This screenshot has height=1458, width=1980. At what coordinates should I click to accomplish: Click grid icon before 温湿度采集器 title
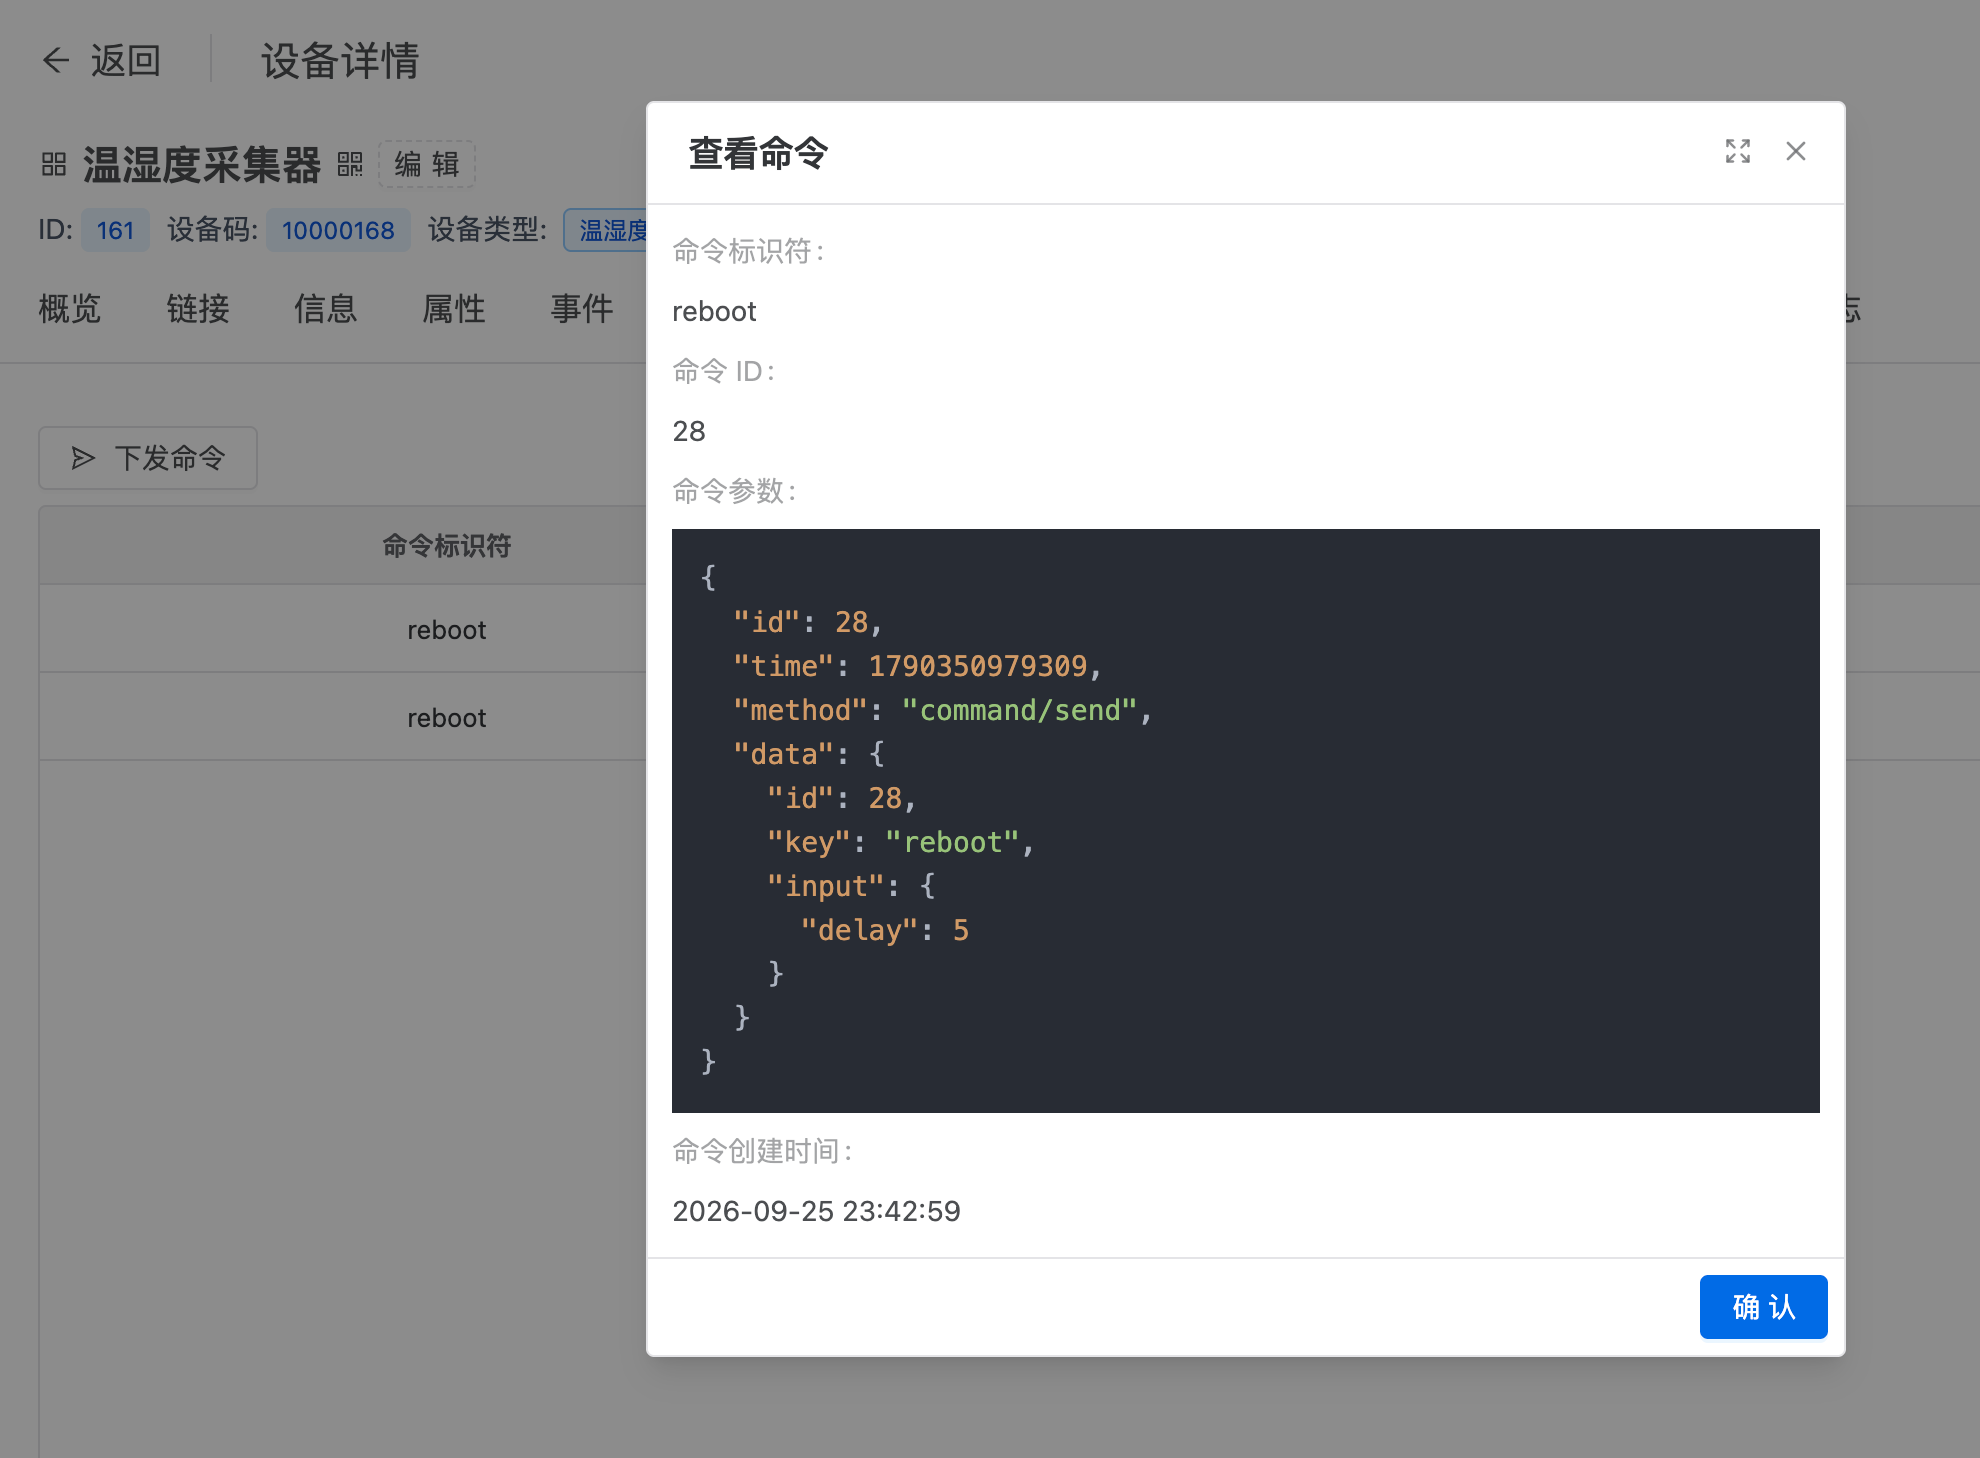(54, 164)
